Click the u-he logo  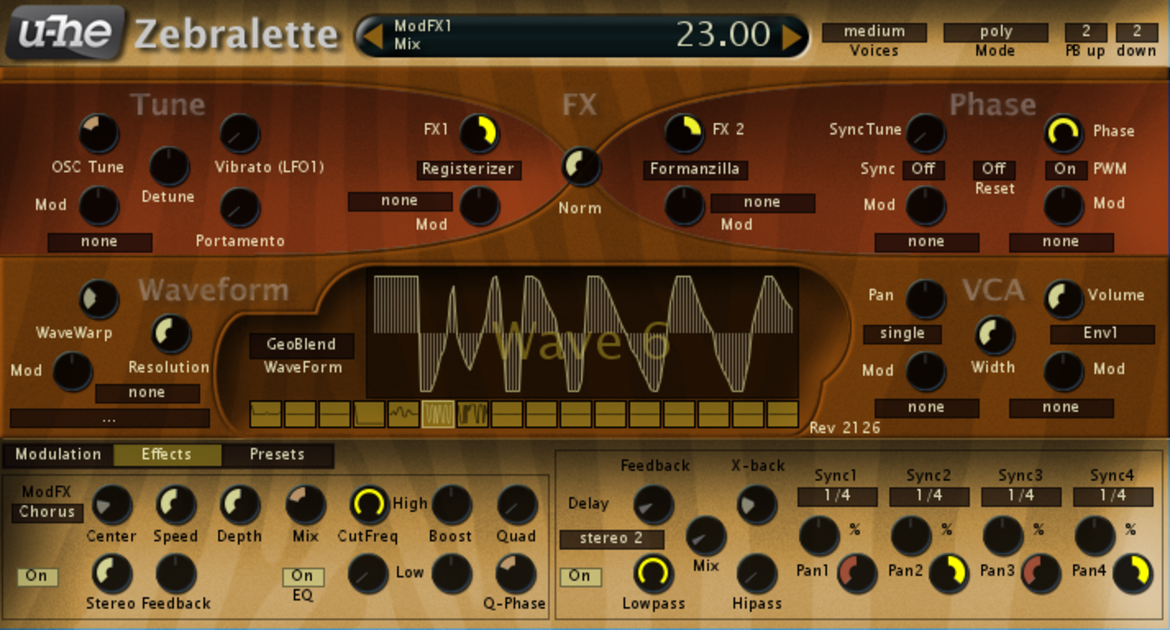[66, 33]
